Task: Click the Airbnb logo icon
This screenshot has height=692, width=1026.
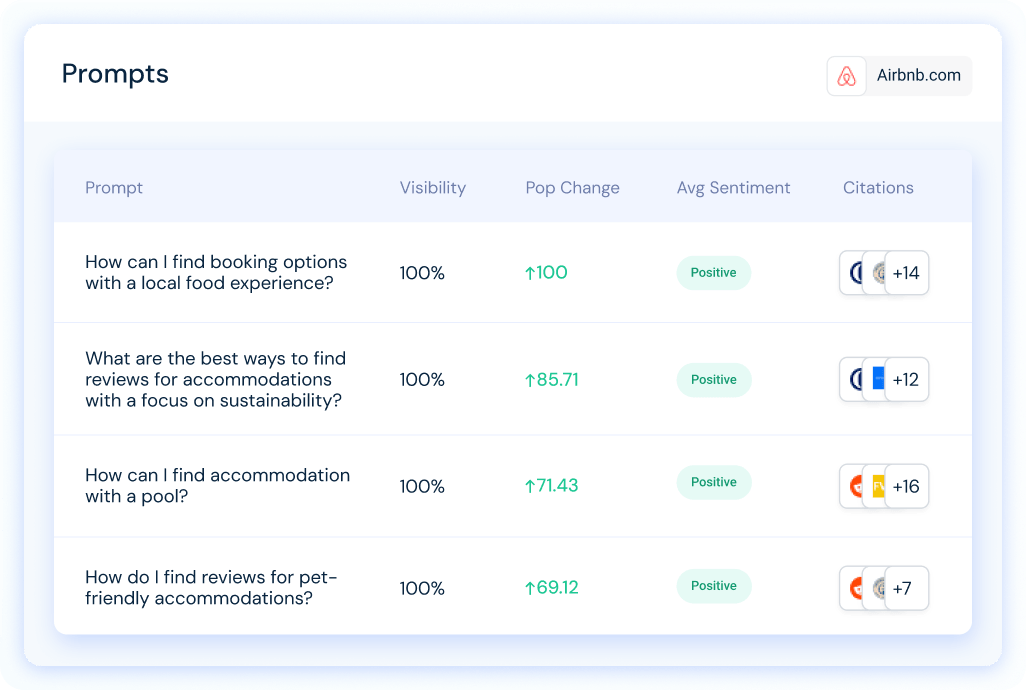Action: tap(846, 76)
